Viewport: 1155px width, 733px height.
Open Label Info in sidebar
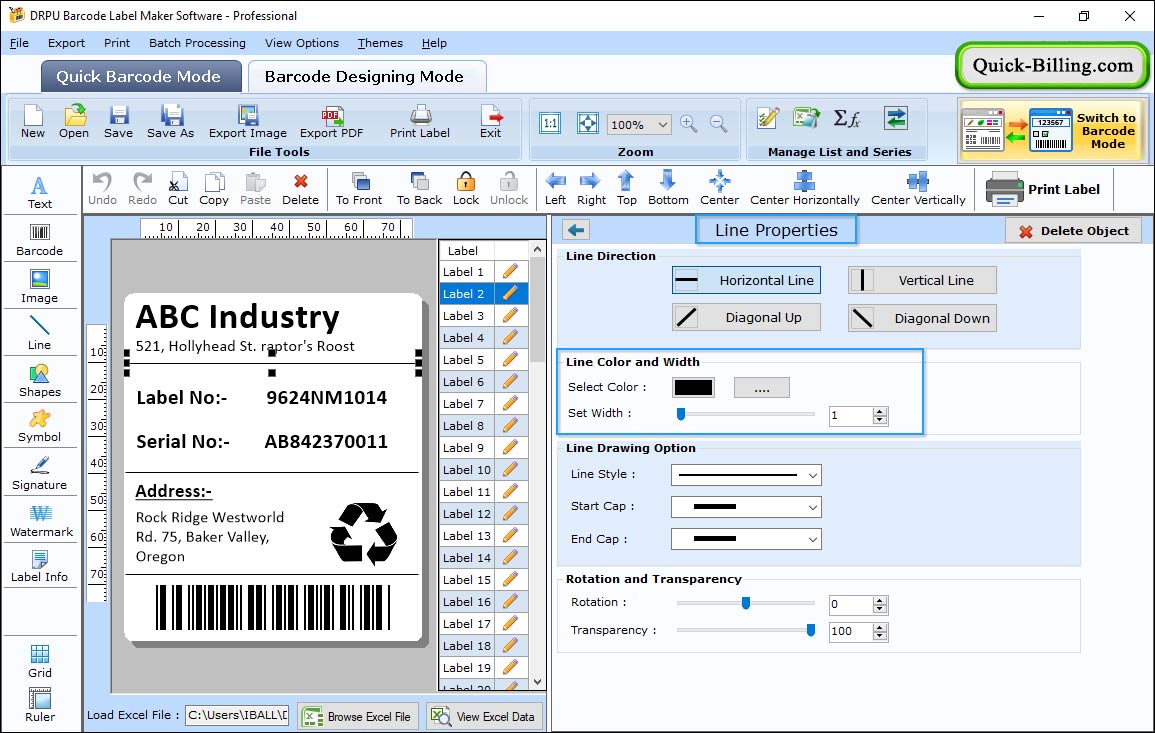[40, 567]
